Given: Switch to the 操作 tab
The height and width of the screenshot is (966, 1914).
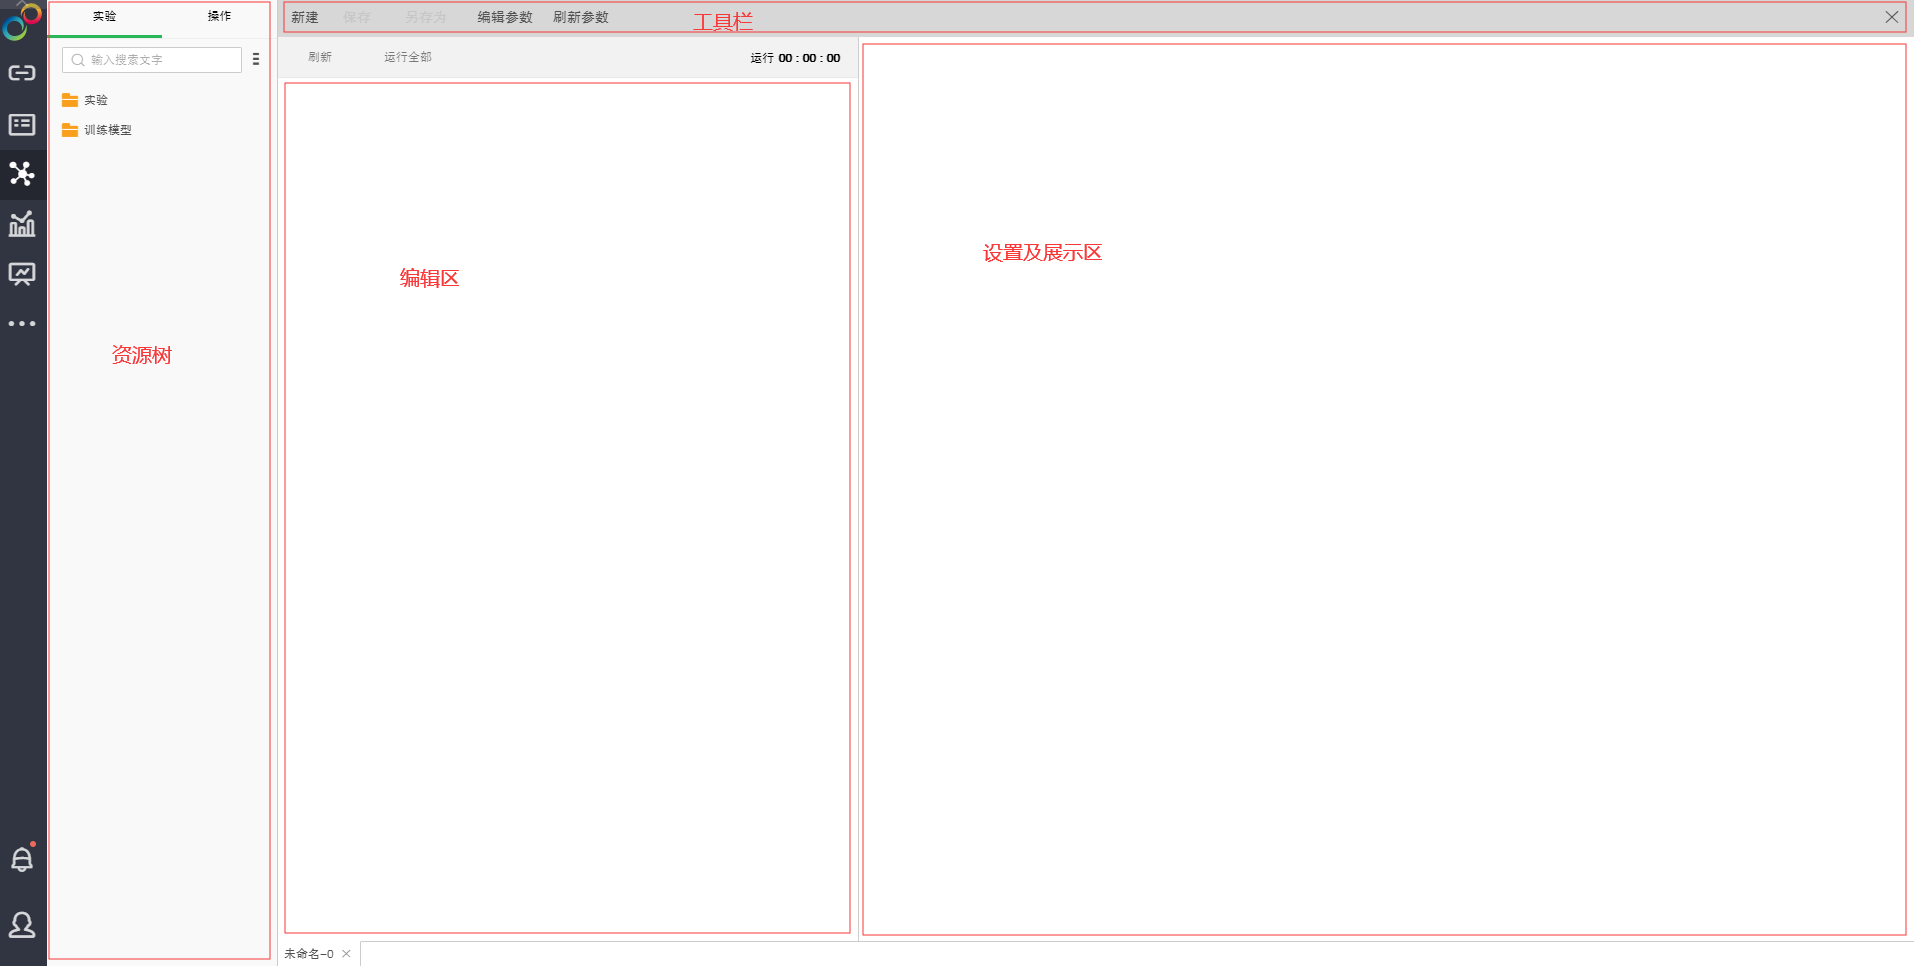Looking at the screenshot, I should 219,16.
